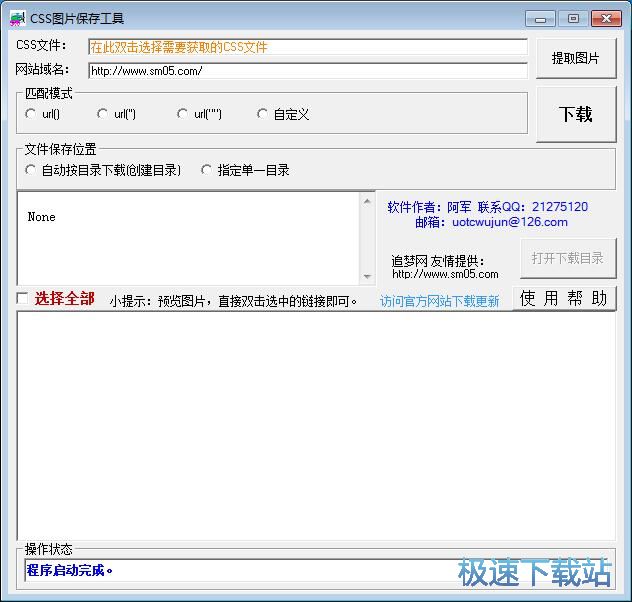This screenshot has height=602, width=632.
Task: Click the maximize window button
Action: point(574,19)
